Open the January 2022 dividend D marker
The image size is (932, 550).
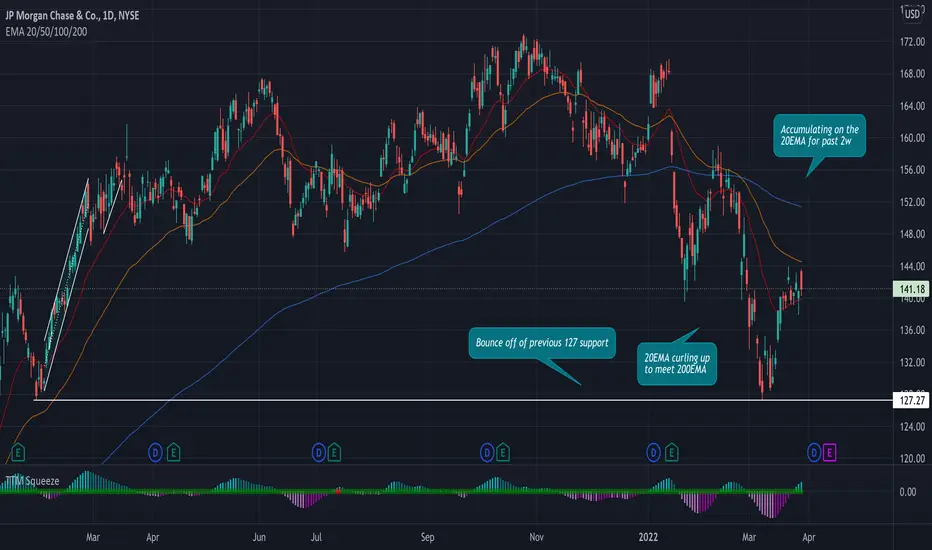pos(653,453)
